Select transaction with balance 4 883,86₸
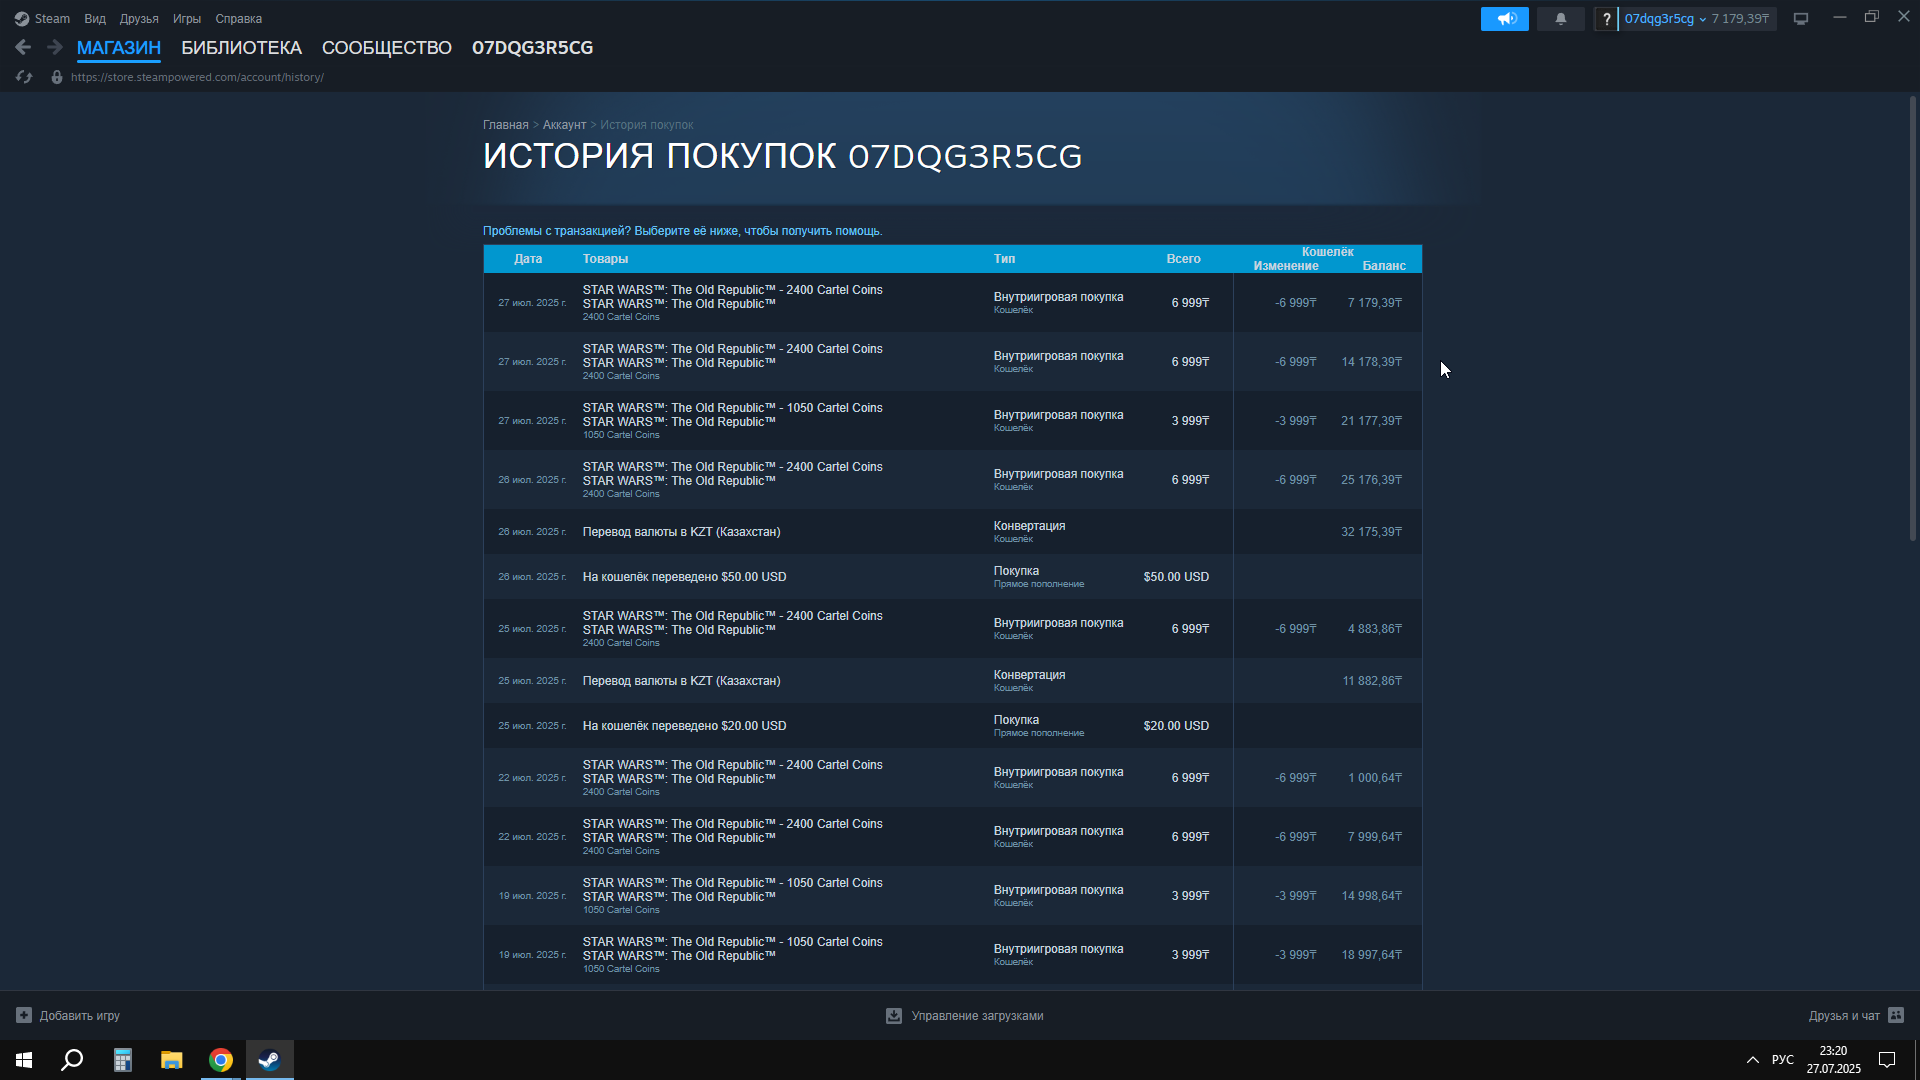1920x1080 pixels. 952,629
